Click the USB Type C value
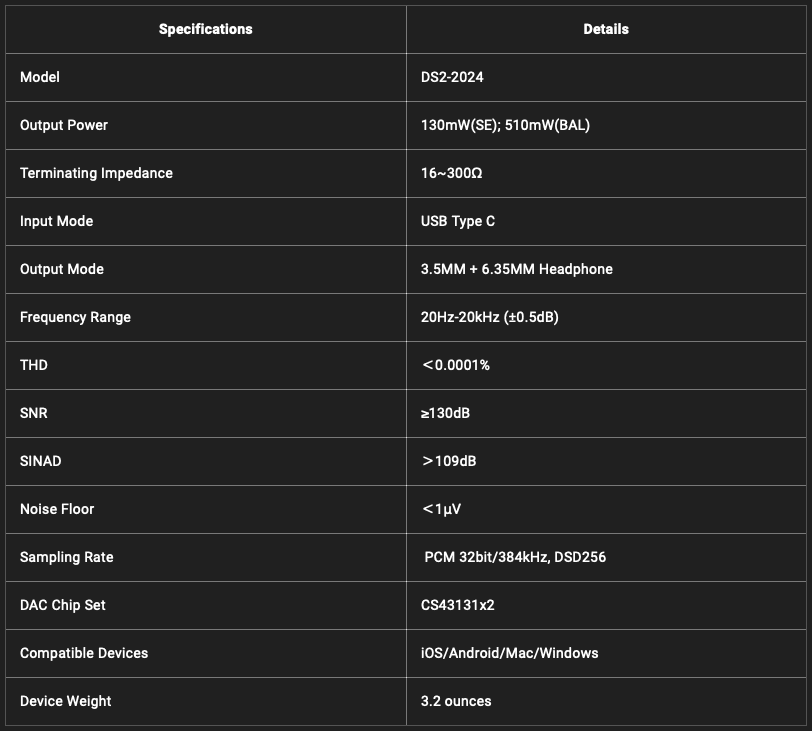Screen dimensions: 812x731 tap(458, 221)
